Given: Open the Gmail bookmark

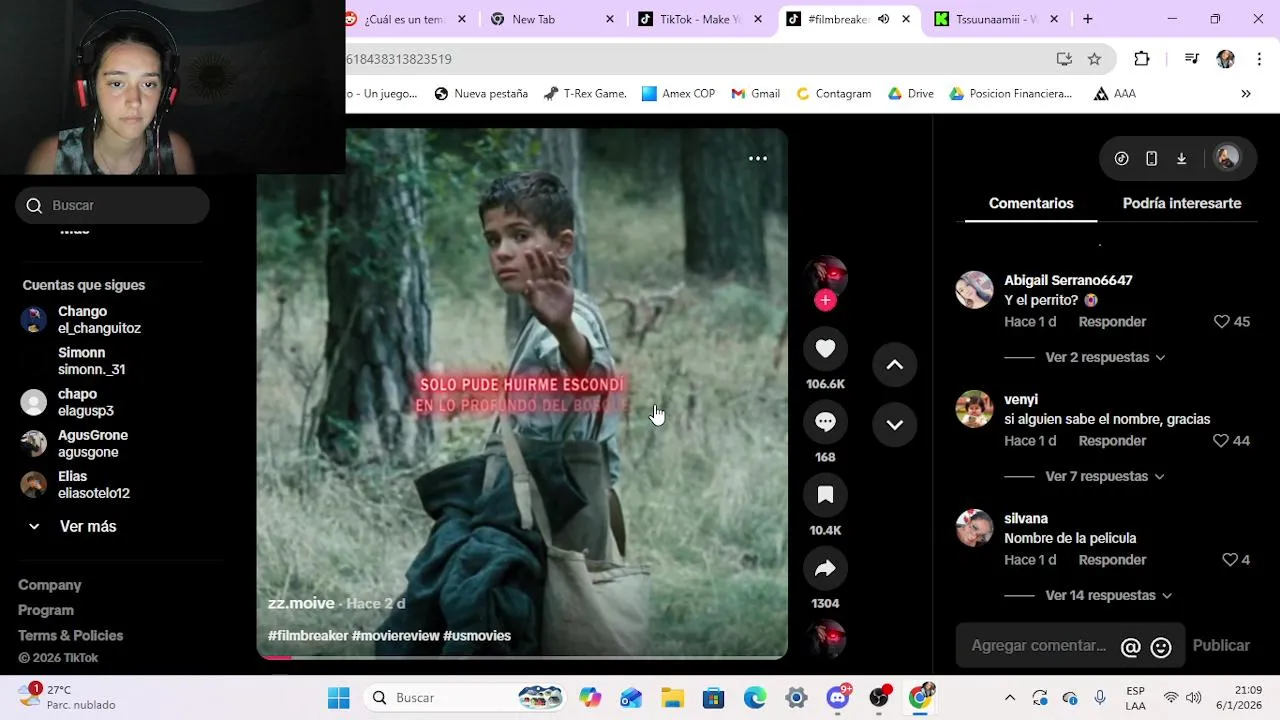Looking at the screenshot, I should coord(755,94).
